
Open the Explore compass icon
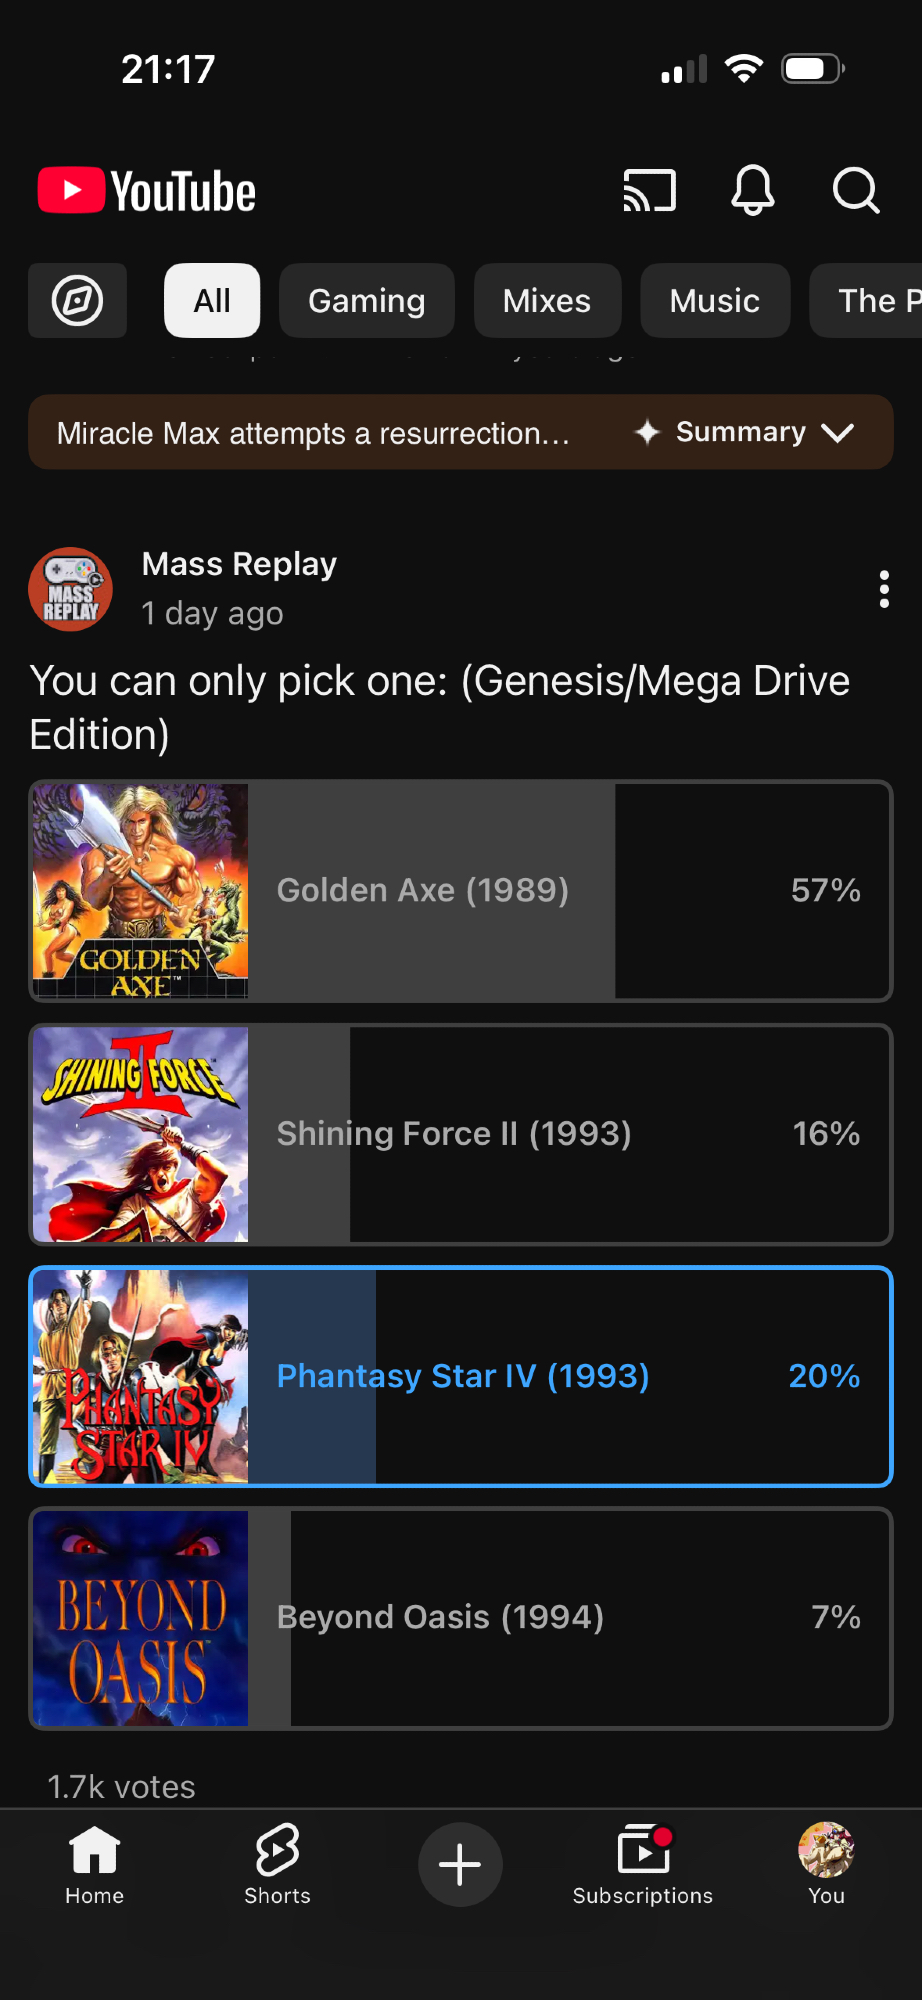pyautogui.click(x=78, y=301)
